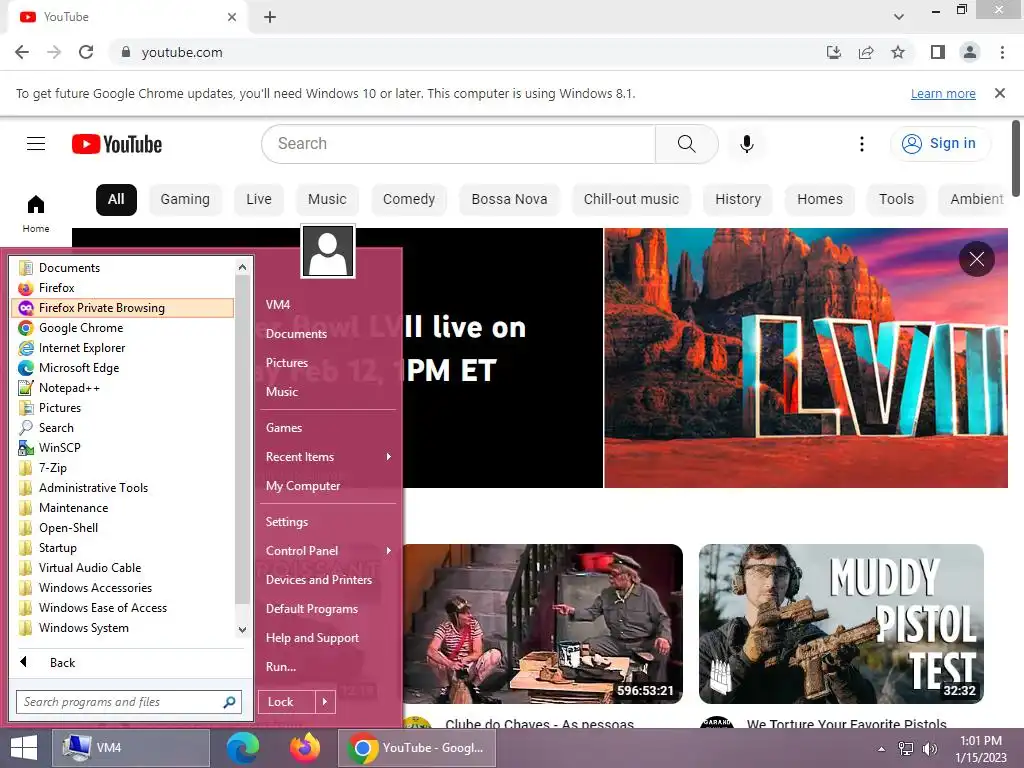Screen dimensions: 1024x768
Task: Click Back in the programs list
Action: point(62,663)
